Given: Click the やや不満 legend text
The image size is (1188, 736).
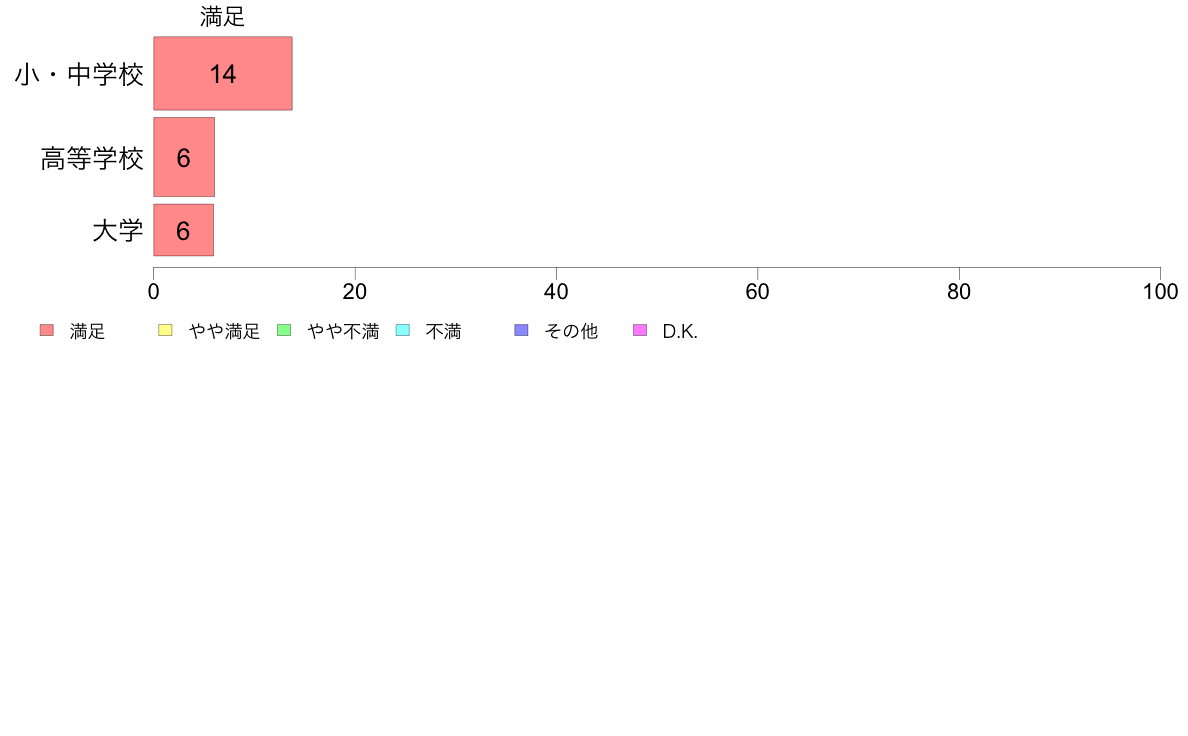Looking at the screenshot, I should coord(343,331).
